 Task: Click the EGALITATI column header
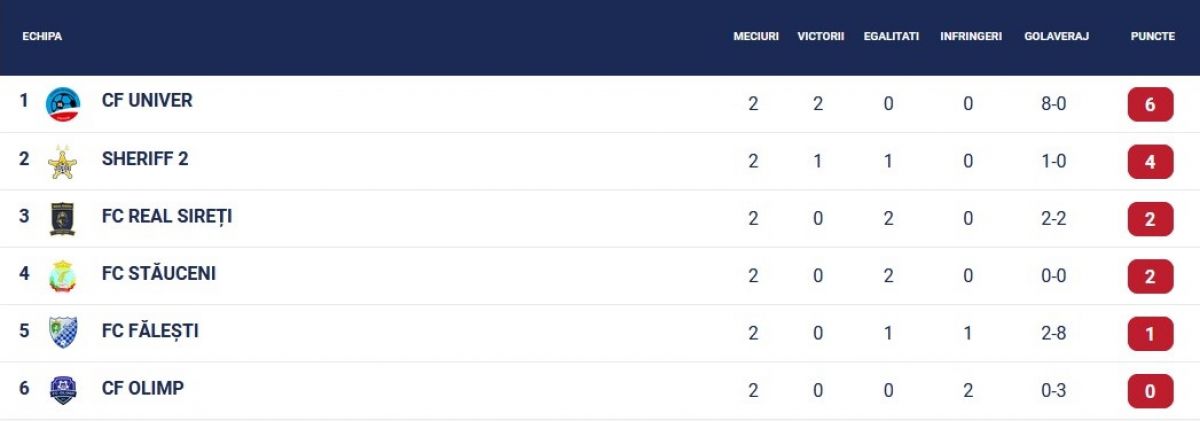[891, 36]
